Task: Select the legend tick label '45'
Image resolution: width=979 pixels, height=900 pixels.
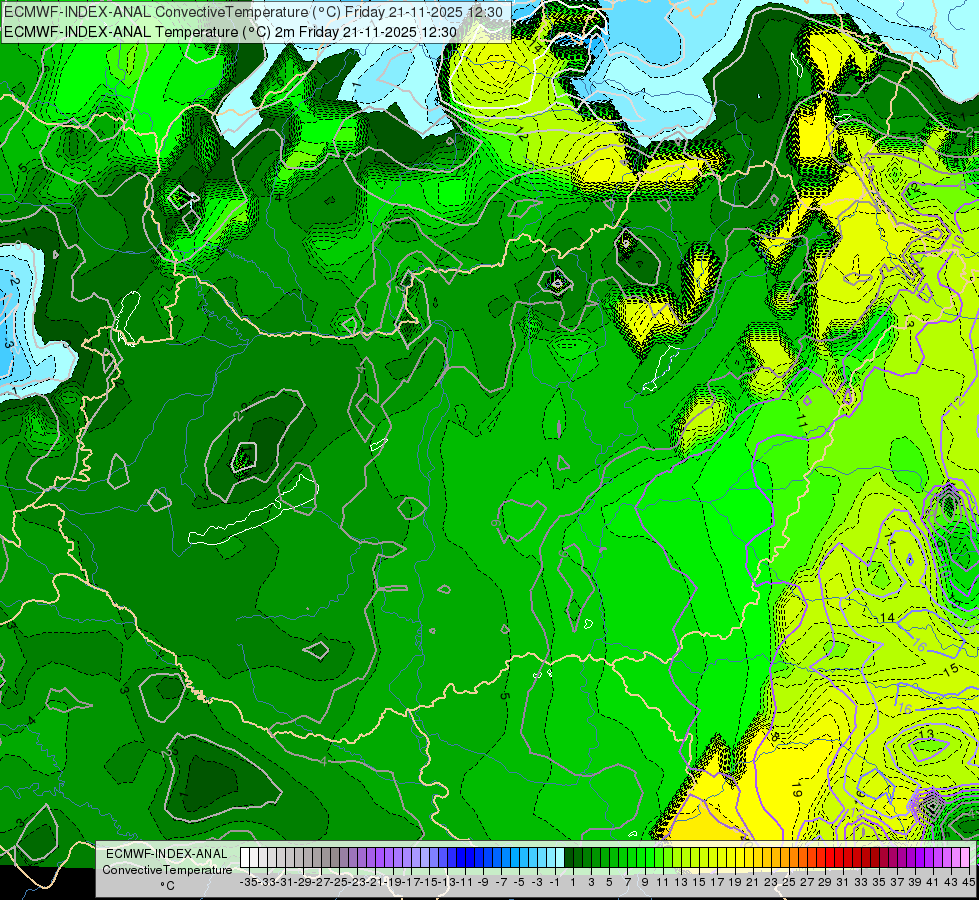Action: (968, 882)
